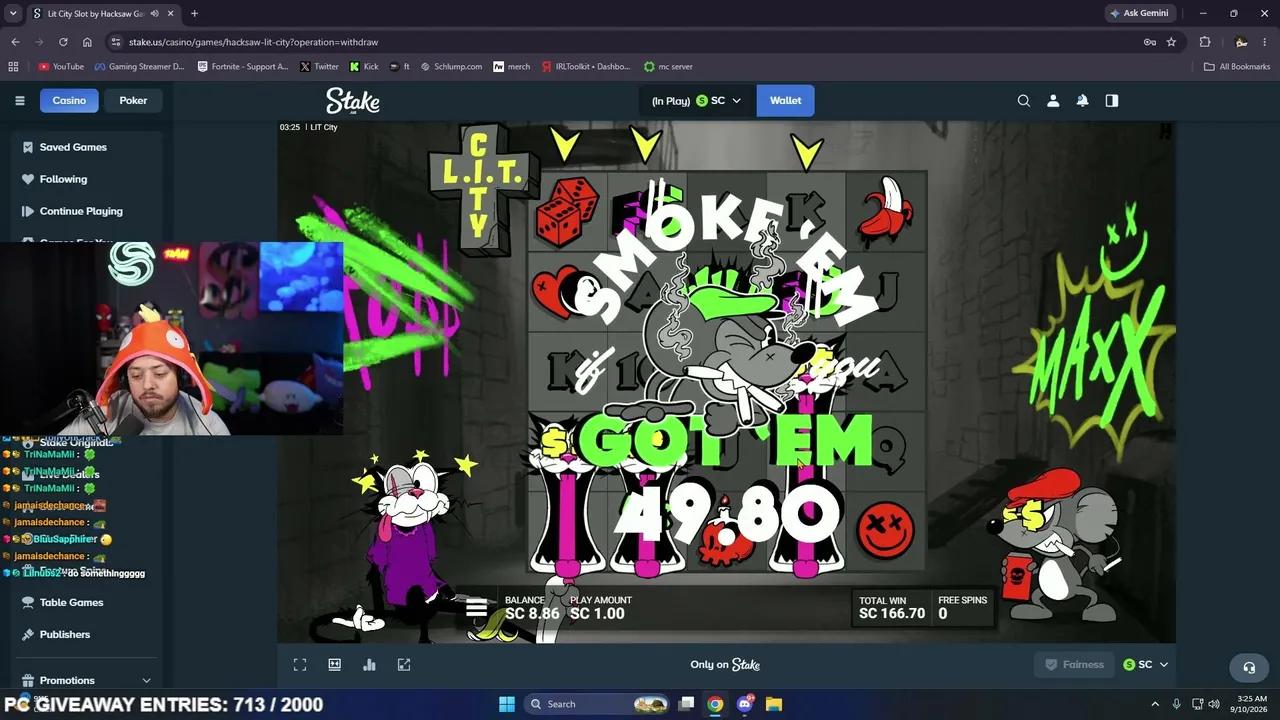Viewport: 1280px width, 720px height.
Task: Open the Windows Start menu
Action: tap(506, 704)
